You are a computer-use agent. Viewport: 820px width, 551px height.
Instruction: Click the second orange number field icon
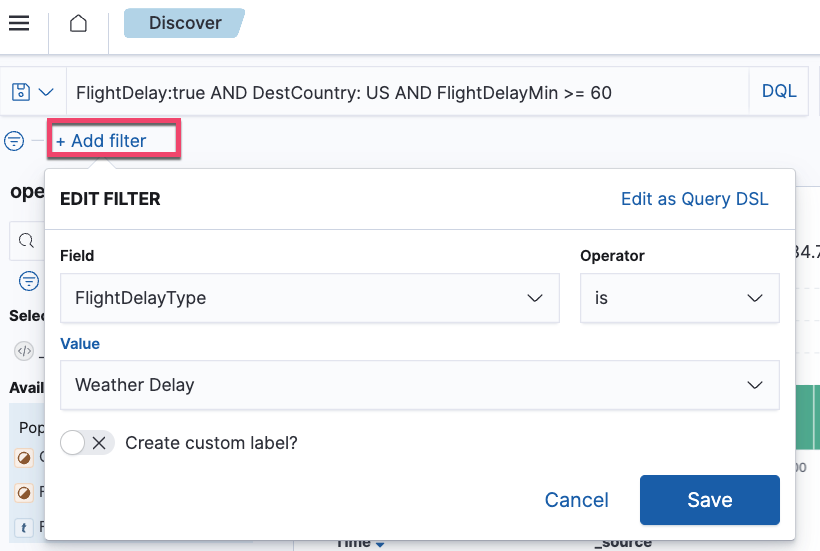pyautogui.click(x=24, y=492)
